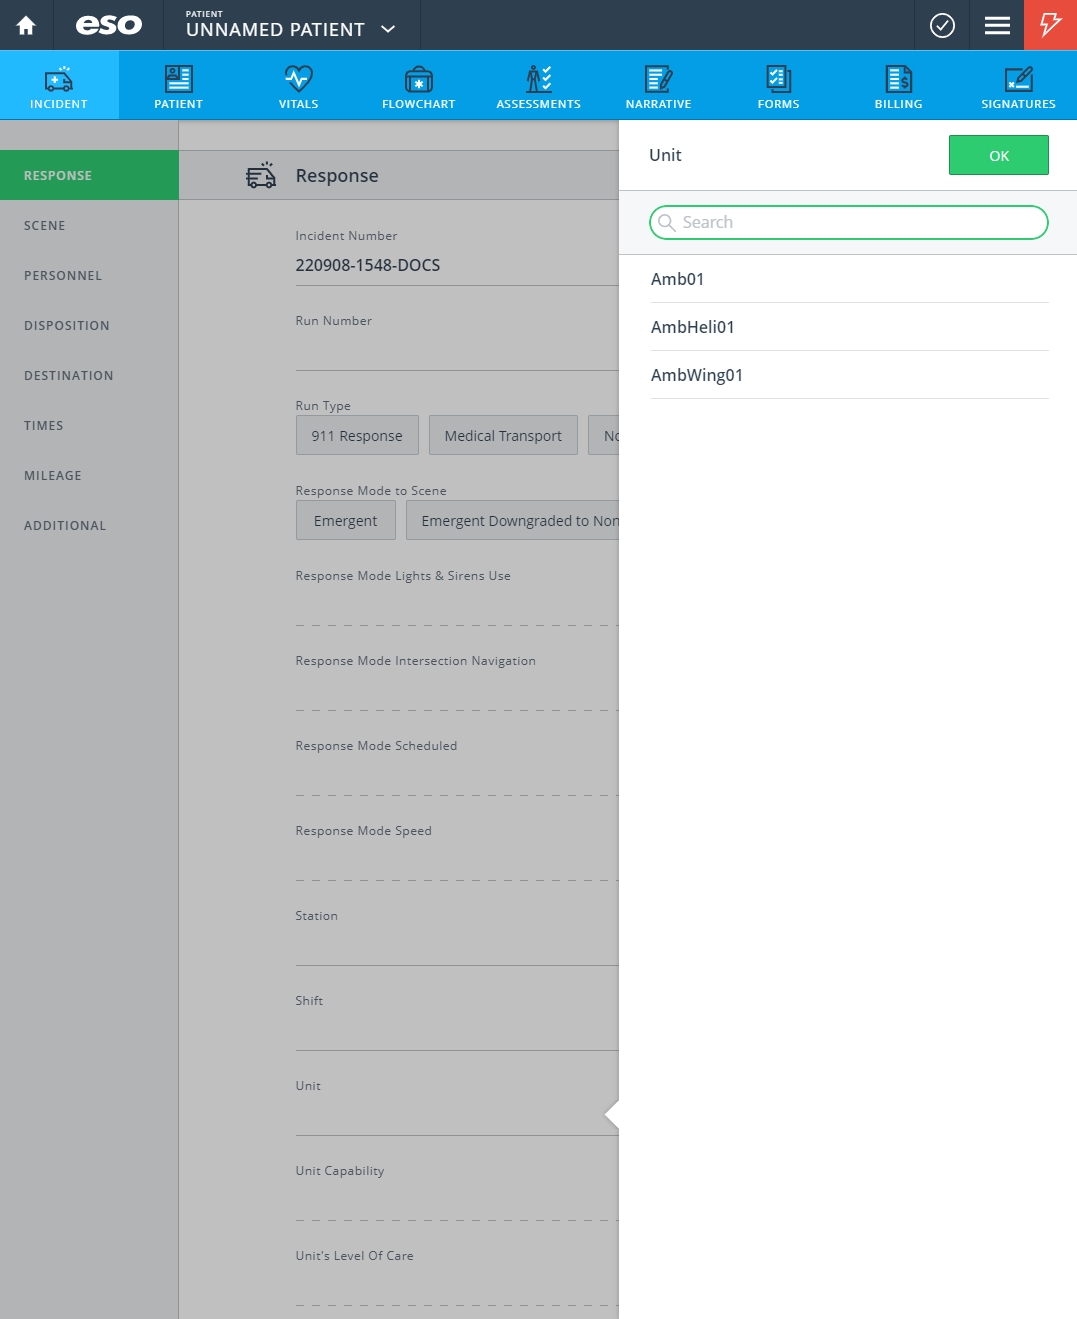1077x1319 pixels.
Task: Click the red lightning bolt icon
Action: pos(1050,25)
